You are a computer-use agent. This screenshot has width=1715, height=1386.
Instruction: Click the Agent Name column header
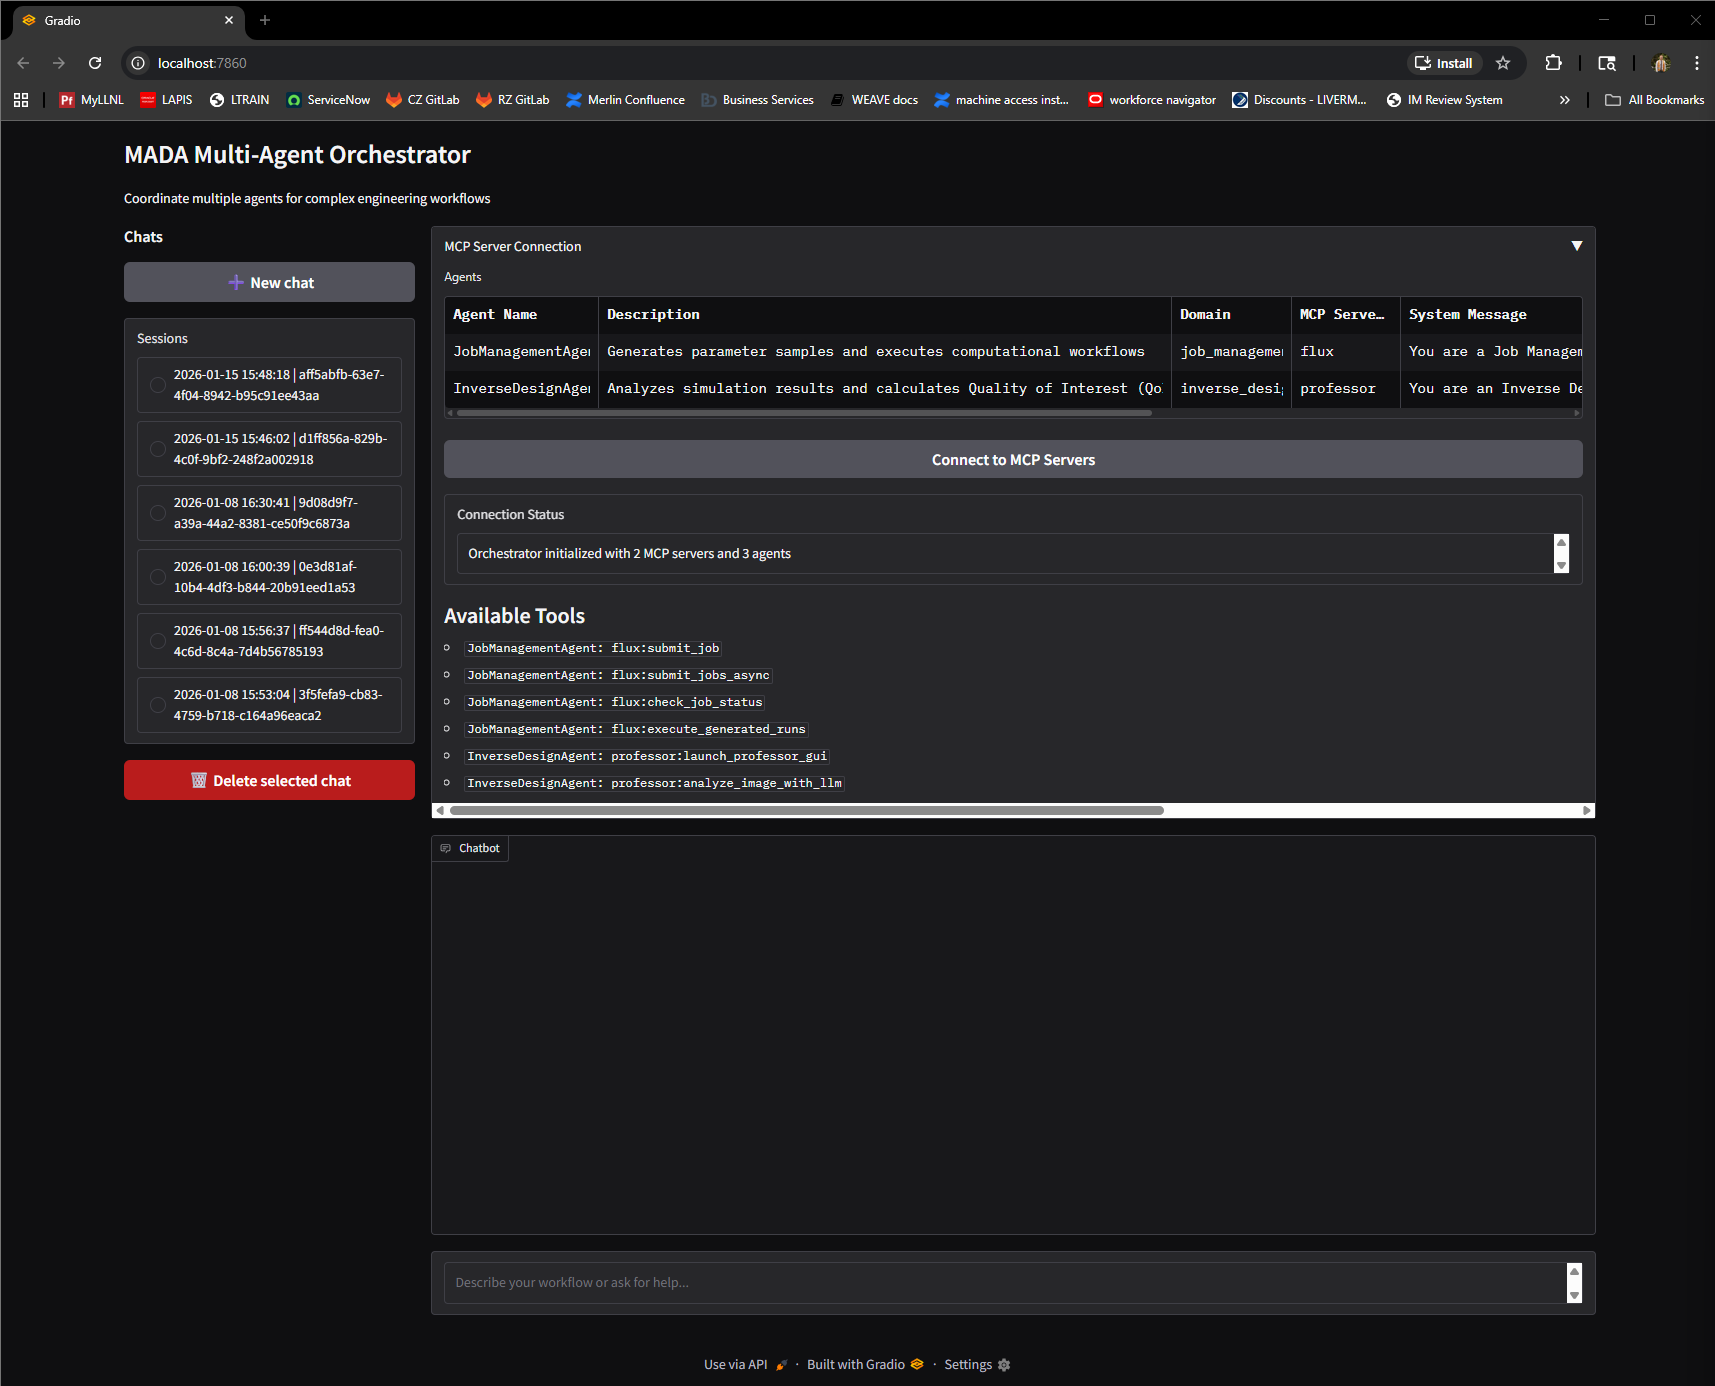tap(521, 314)
